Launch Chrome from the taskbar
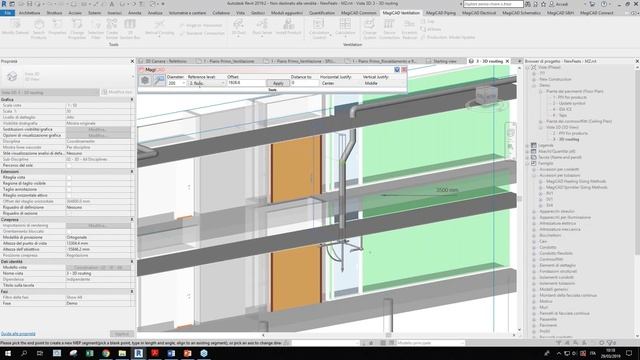 coord(106,353)
